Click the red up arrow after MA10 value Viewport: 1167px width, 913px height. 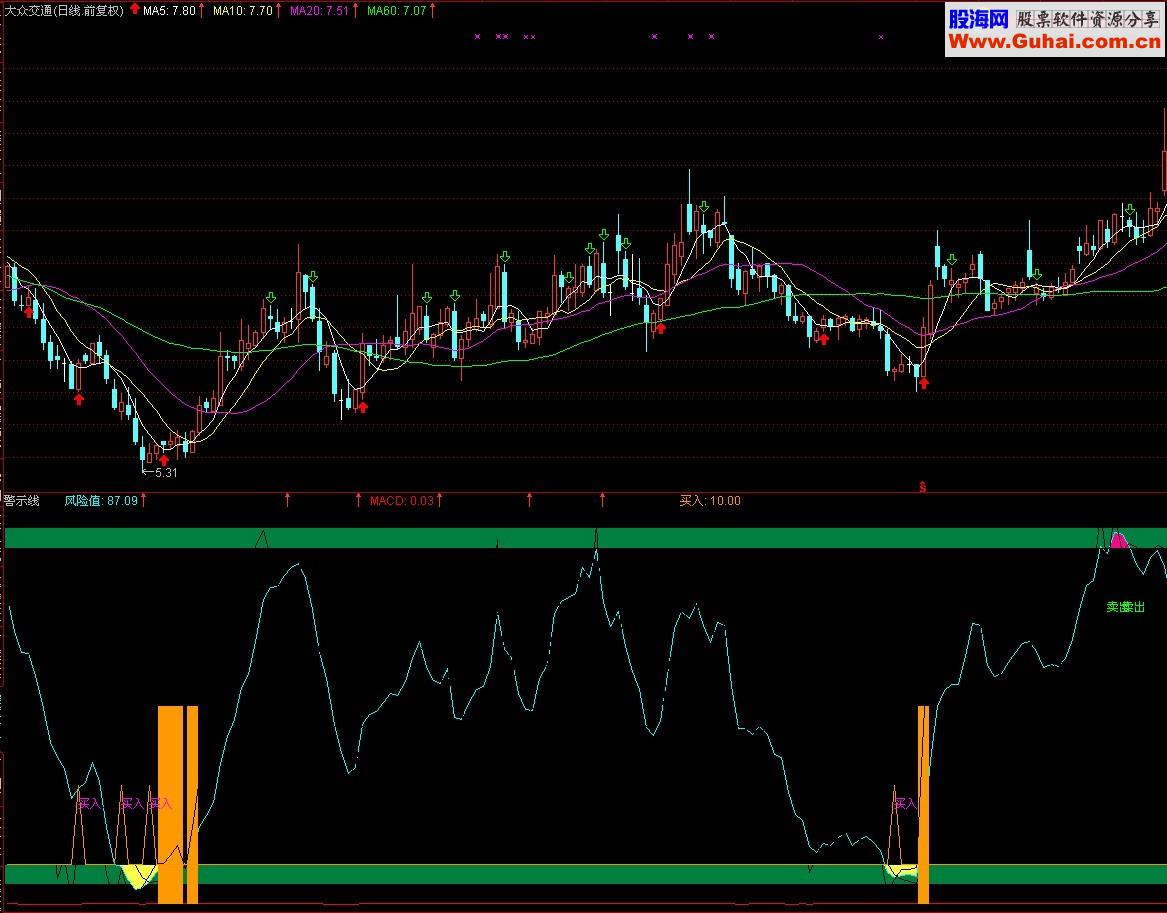[x=278, y=10]
